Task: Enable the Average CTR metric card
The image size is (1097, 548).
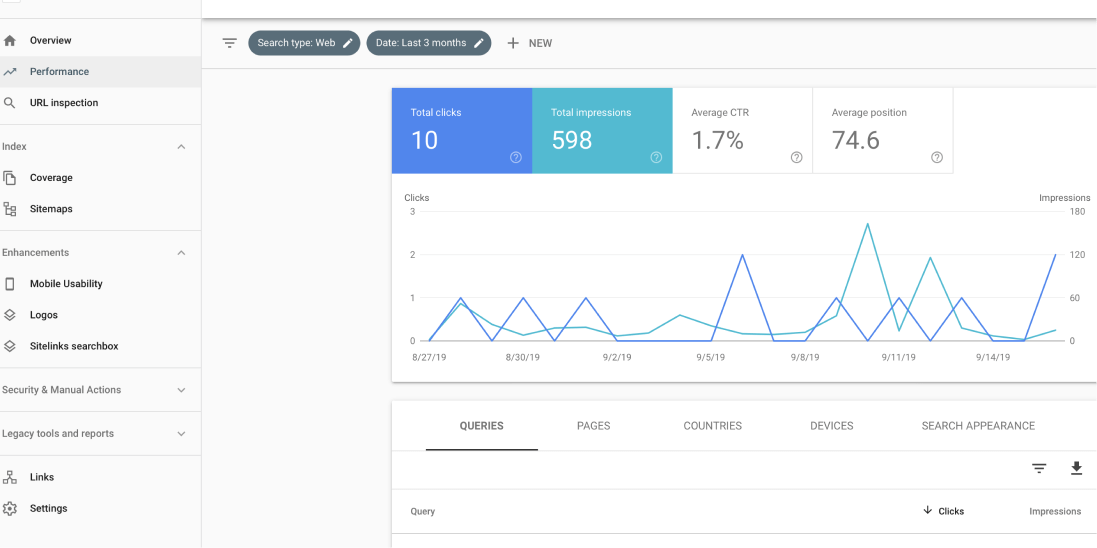Action: point(742,131)
